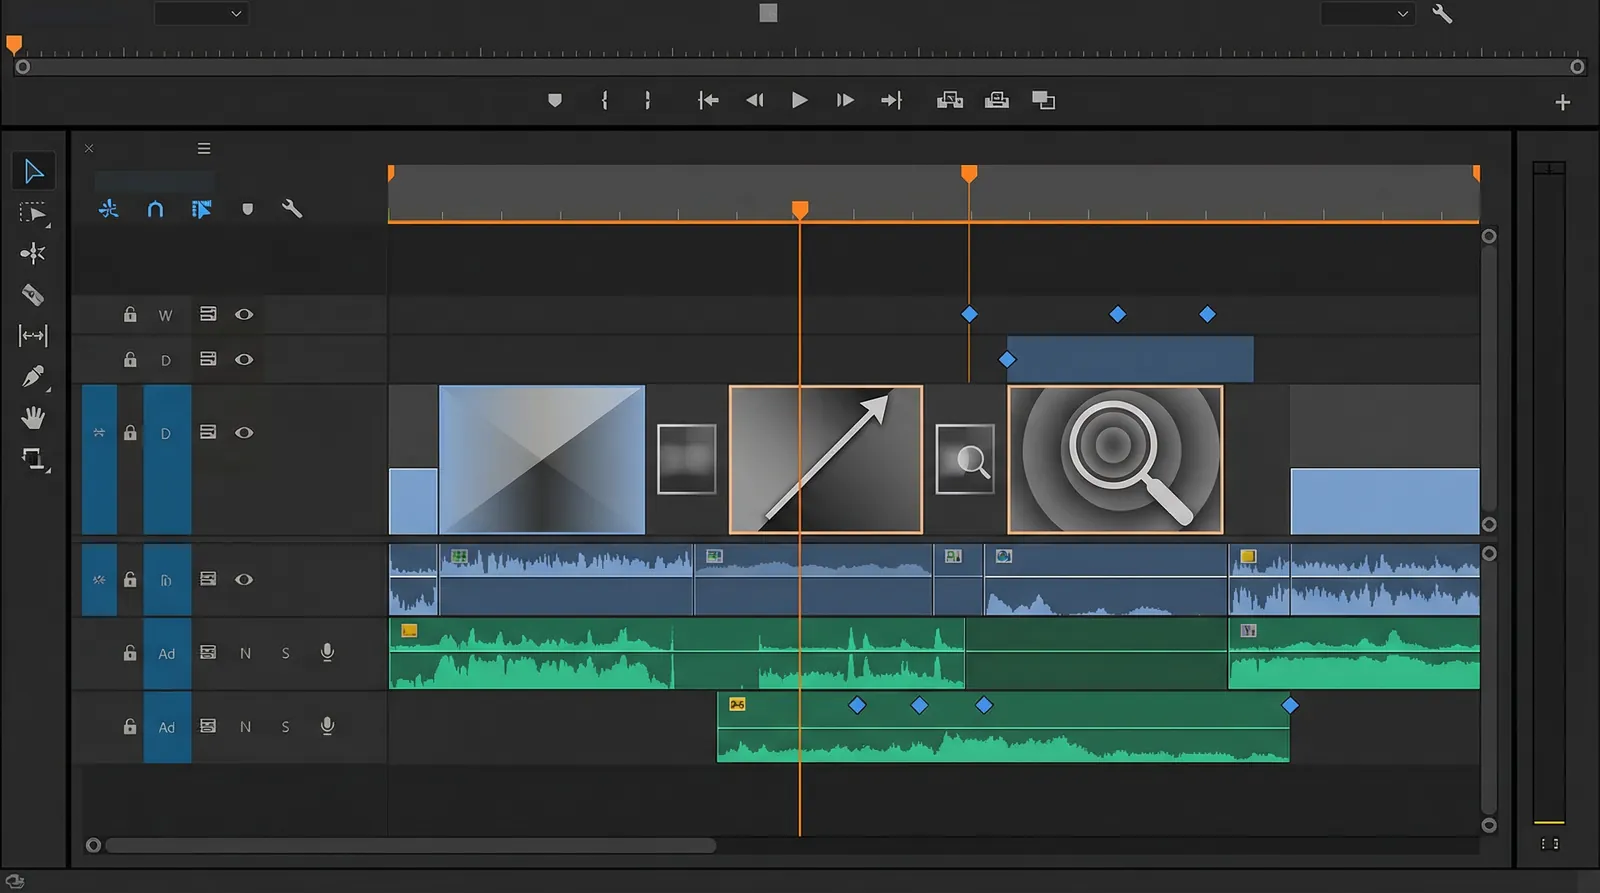
Task: Toggle the magnet Snap icon in timeline header
Action: (x=155, y=209)
